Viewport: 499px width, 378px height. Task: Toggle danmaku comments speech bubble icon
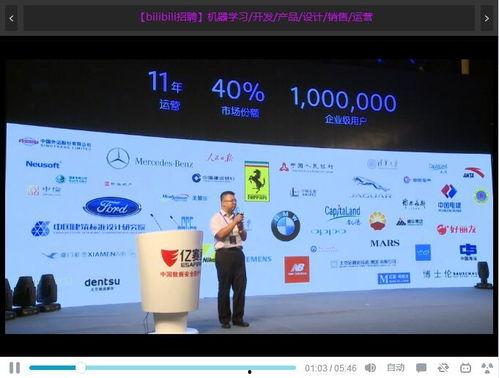pos(421,368)
